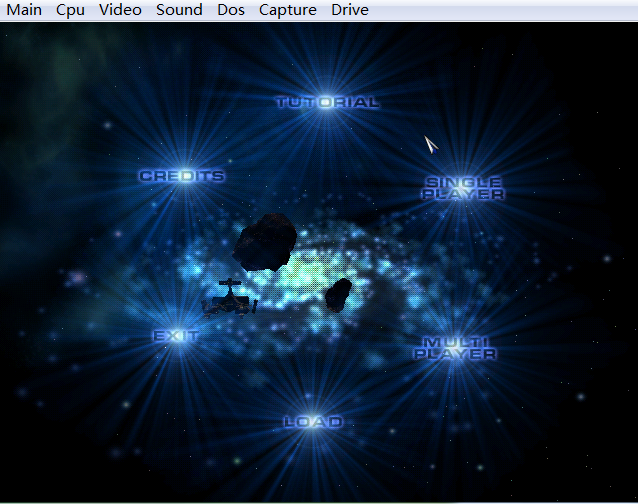Viewport: 638px width, 504px height.
Task: Open the Video menu
Action: click(120, 10)
